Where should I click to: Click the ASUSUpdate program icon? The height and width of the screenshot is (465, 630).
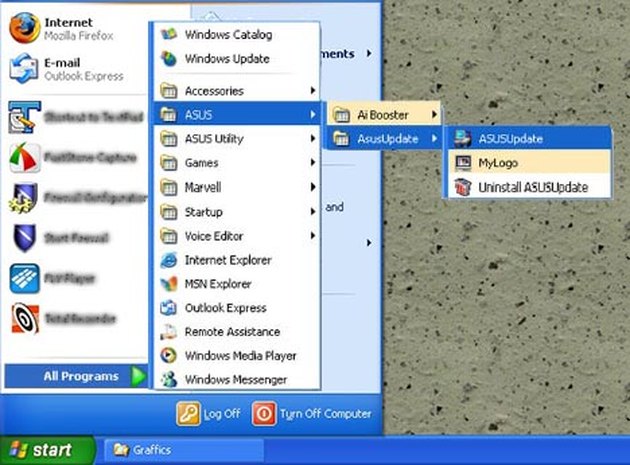tap(463, 139)
